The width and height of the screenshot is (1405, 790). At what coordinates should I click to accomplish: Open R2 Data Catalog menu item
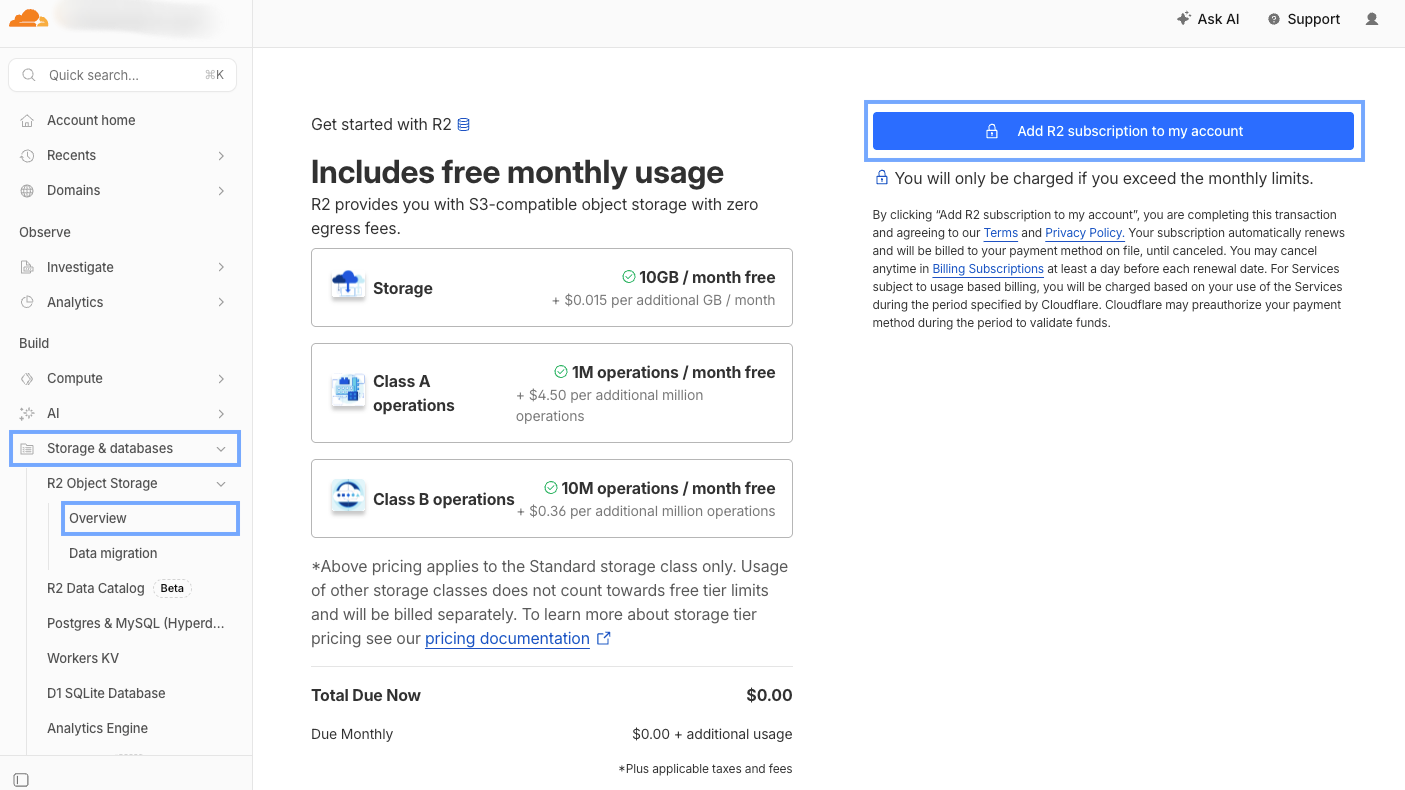(95, 588)
